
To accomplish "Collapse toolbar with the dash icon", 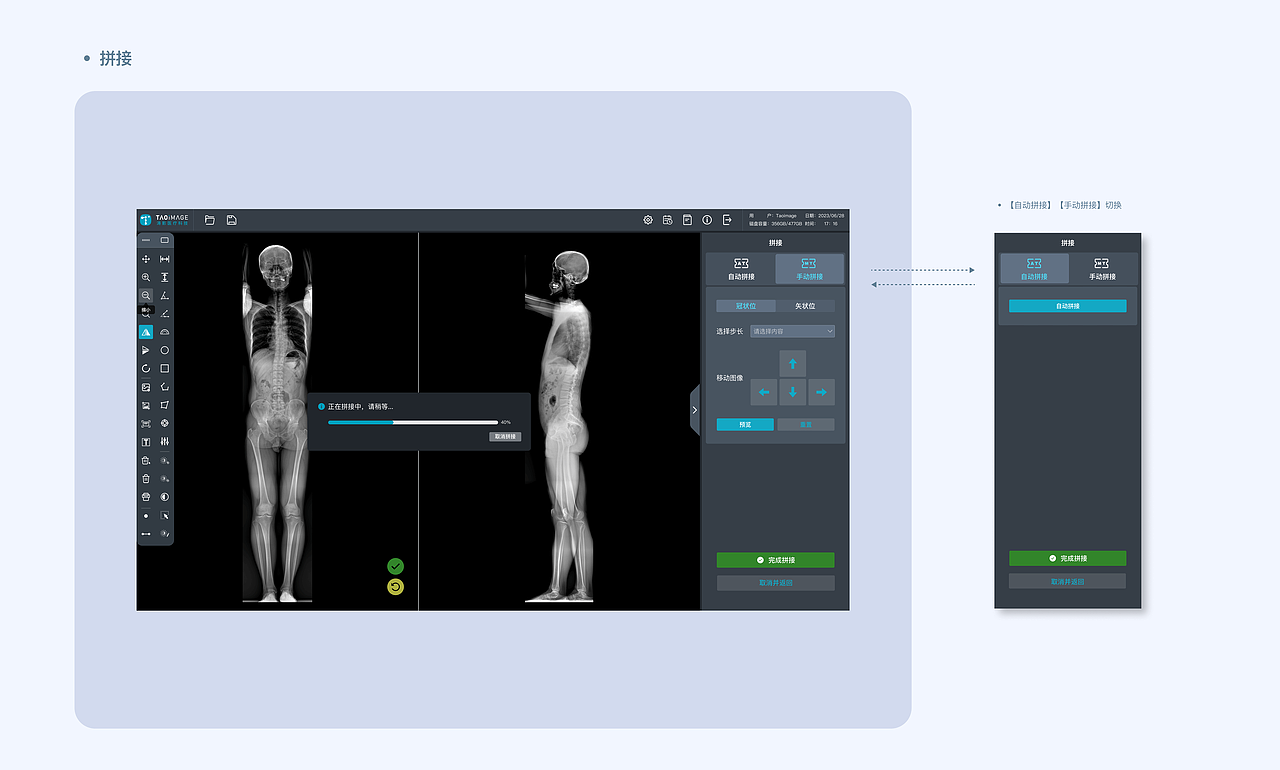I will tap(146, 240).
